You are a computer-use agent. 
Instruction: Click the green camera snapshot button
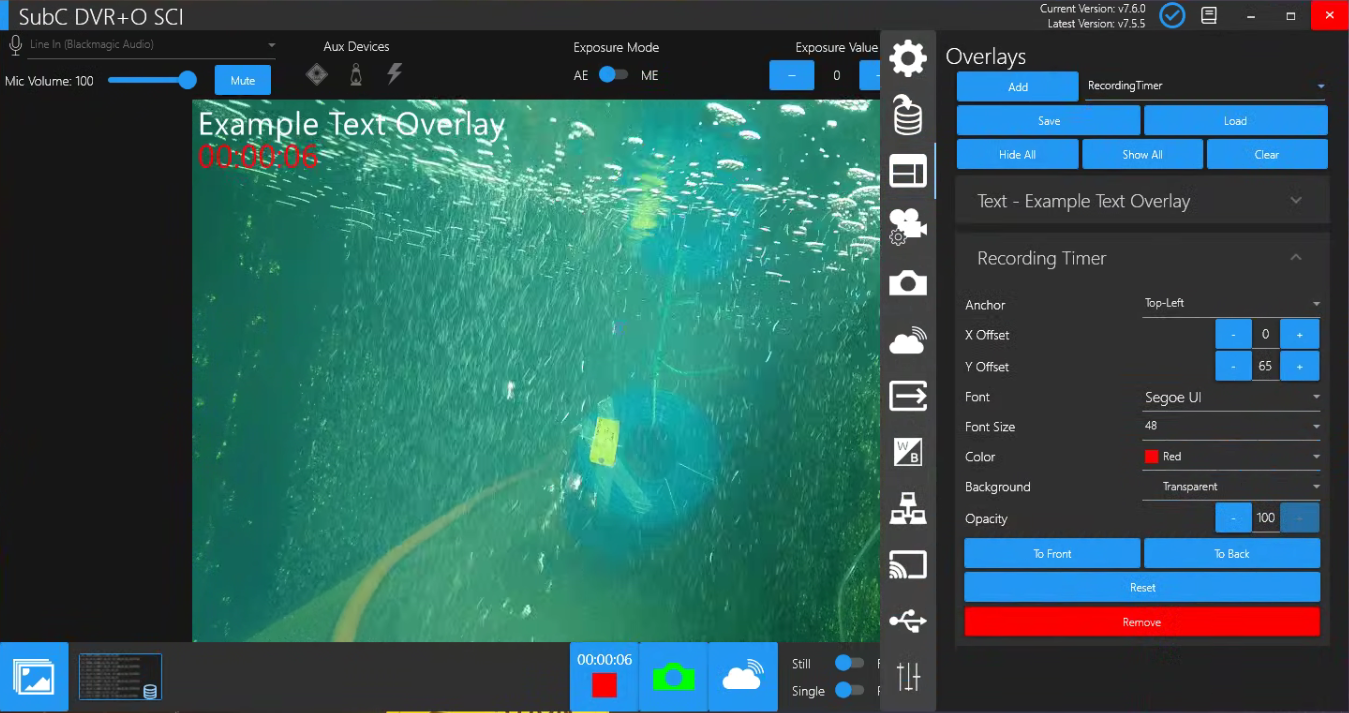[673, 678]
